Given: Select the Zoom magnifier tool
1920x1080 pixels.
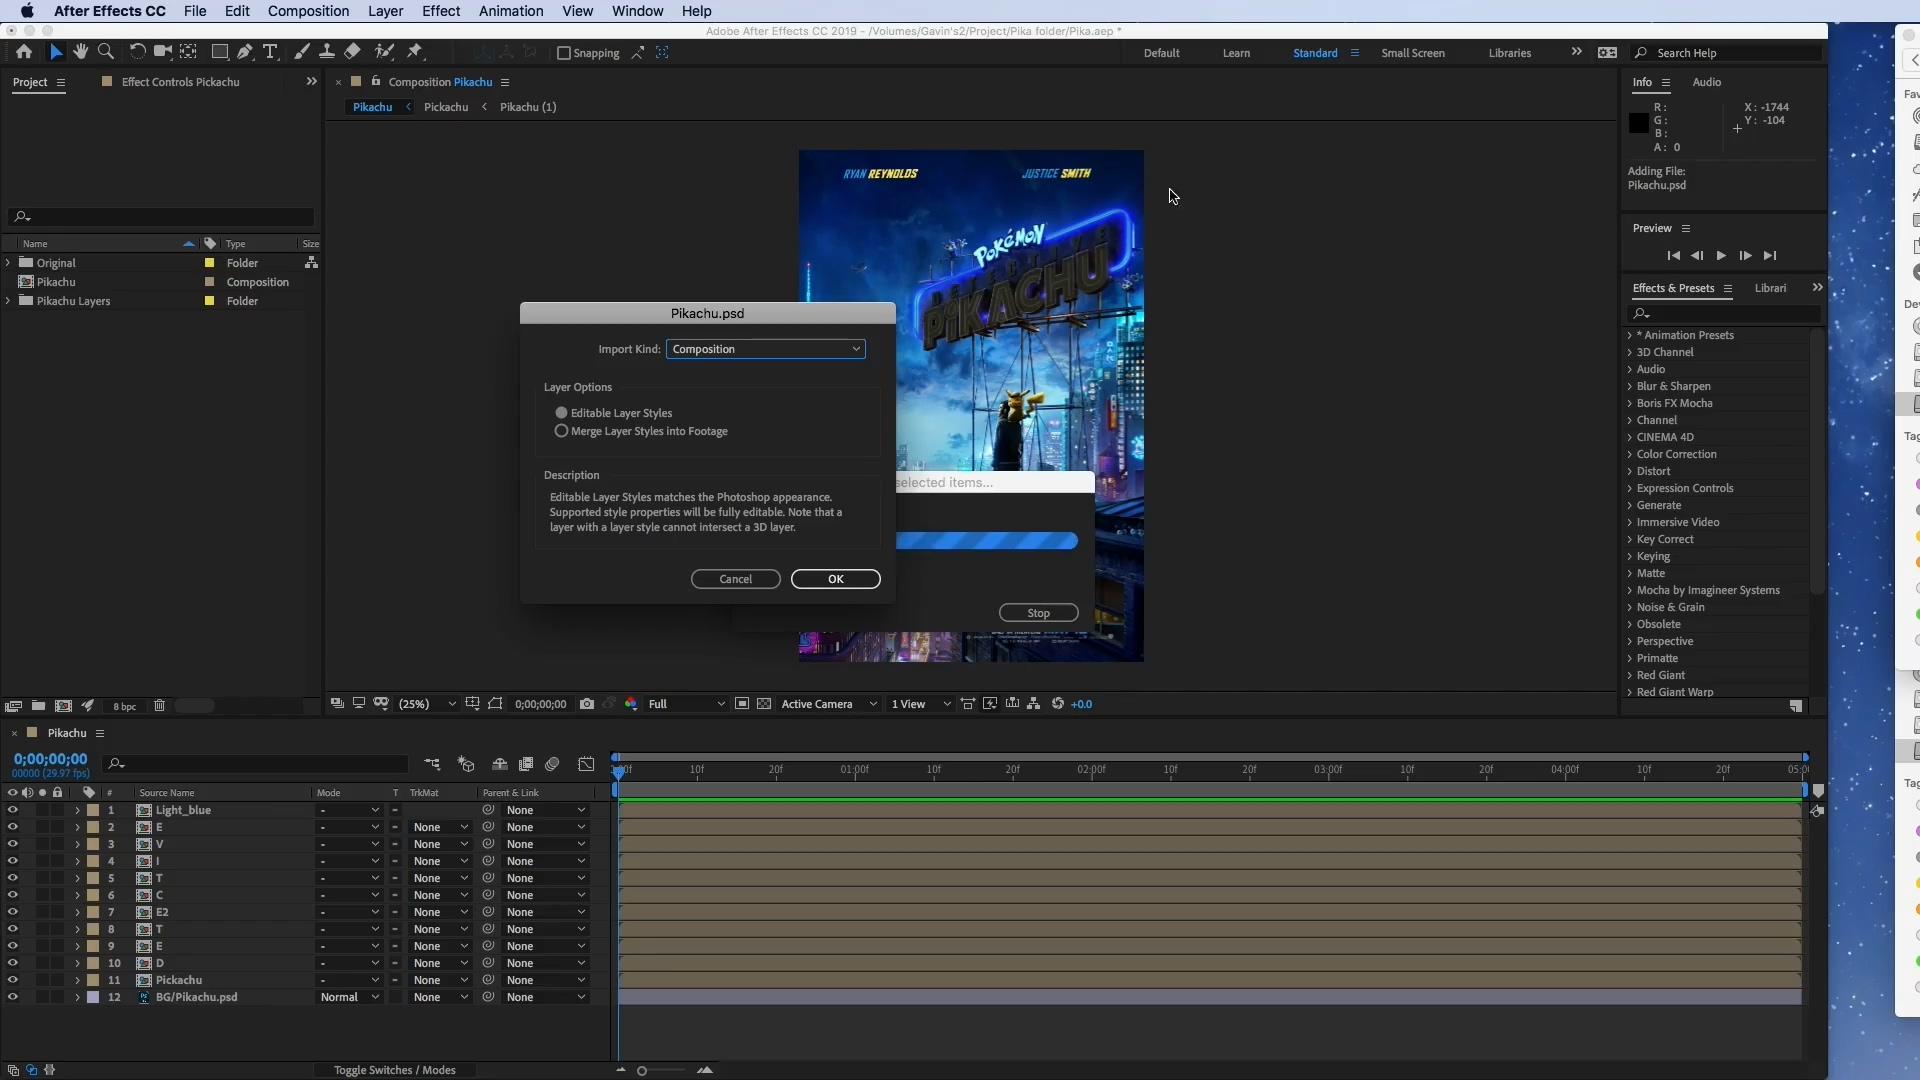Looking at the screenshot, I should click(x=106, y=52).
